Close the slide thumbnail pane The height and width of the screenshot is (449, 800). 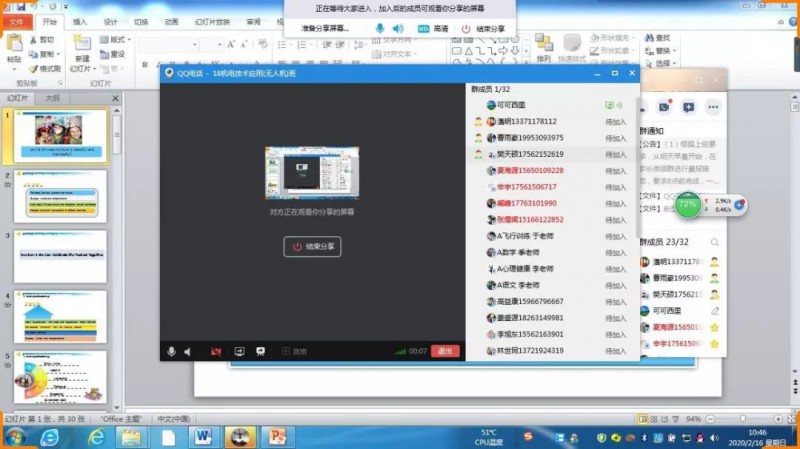115,98
